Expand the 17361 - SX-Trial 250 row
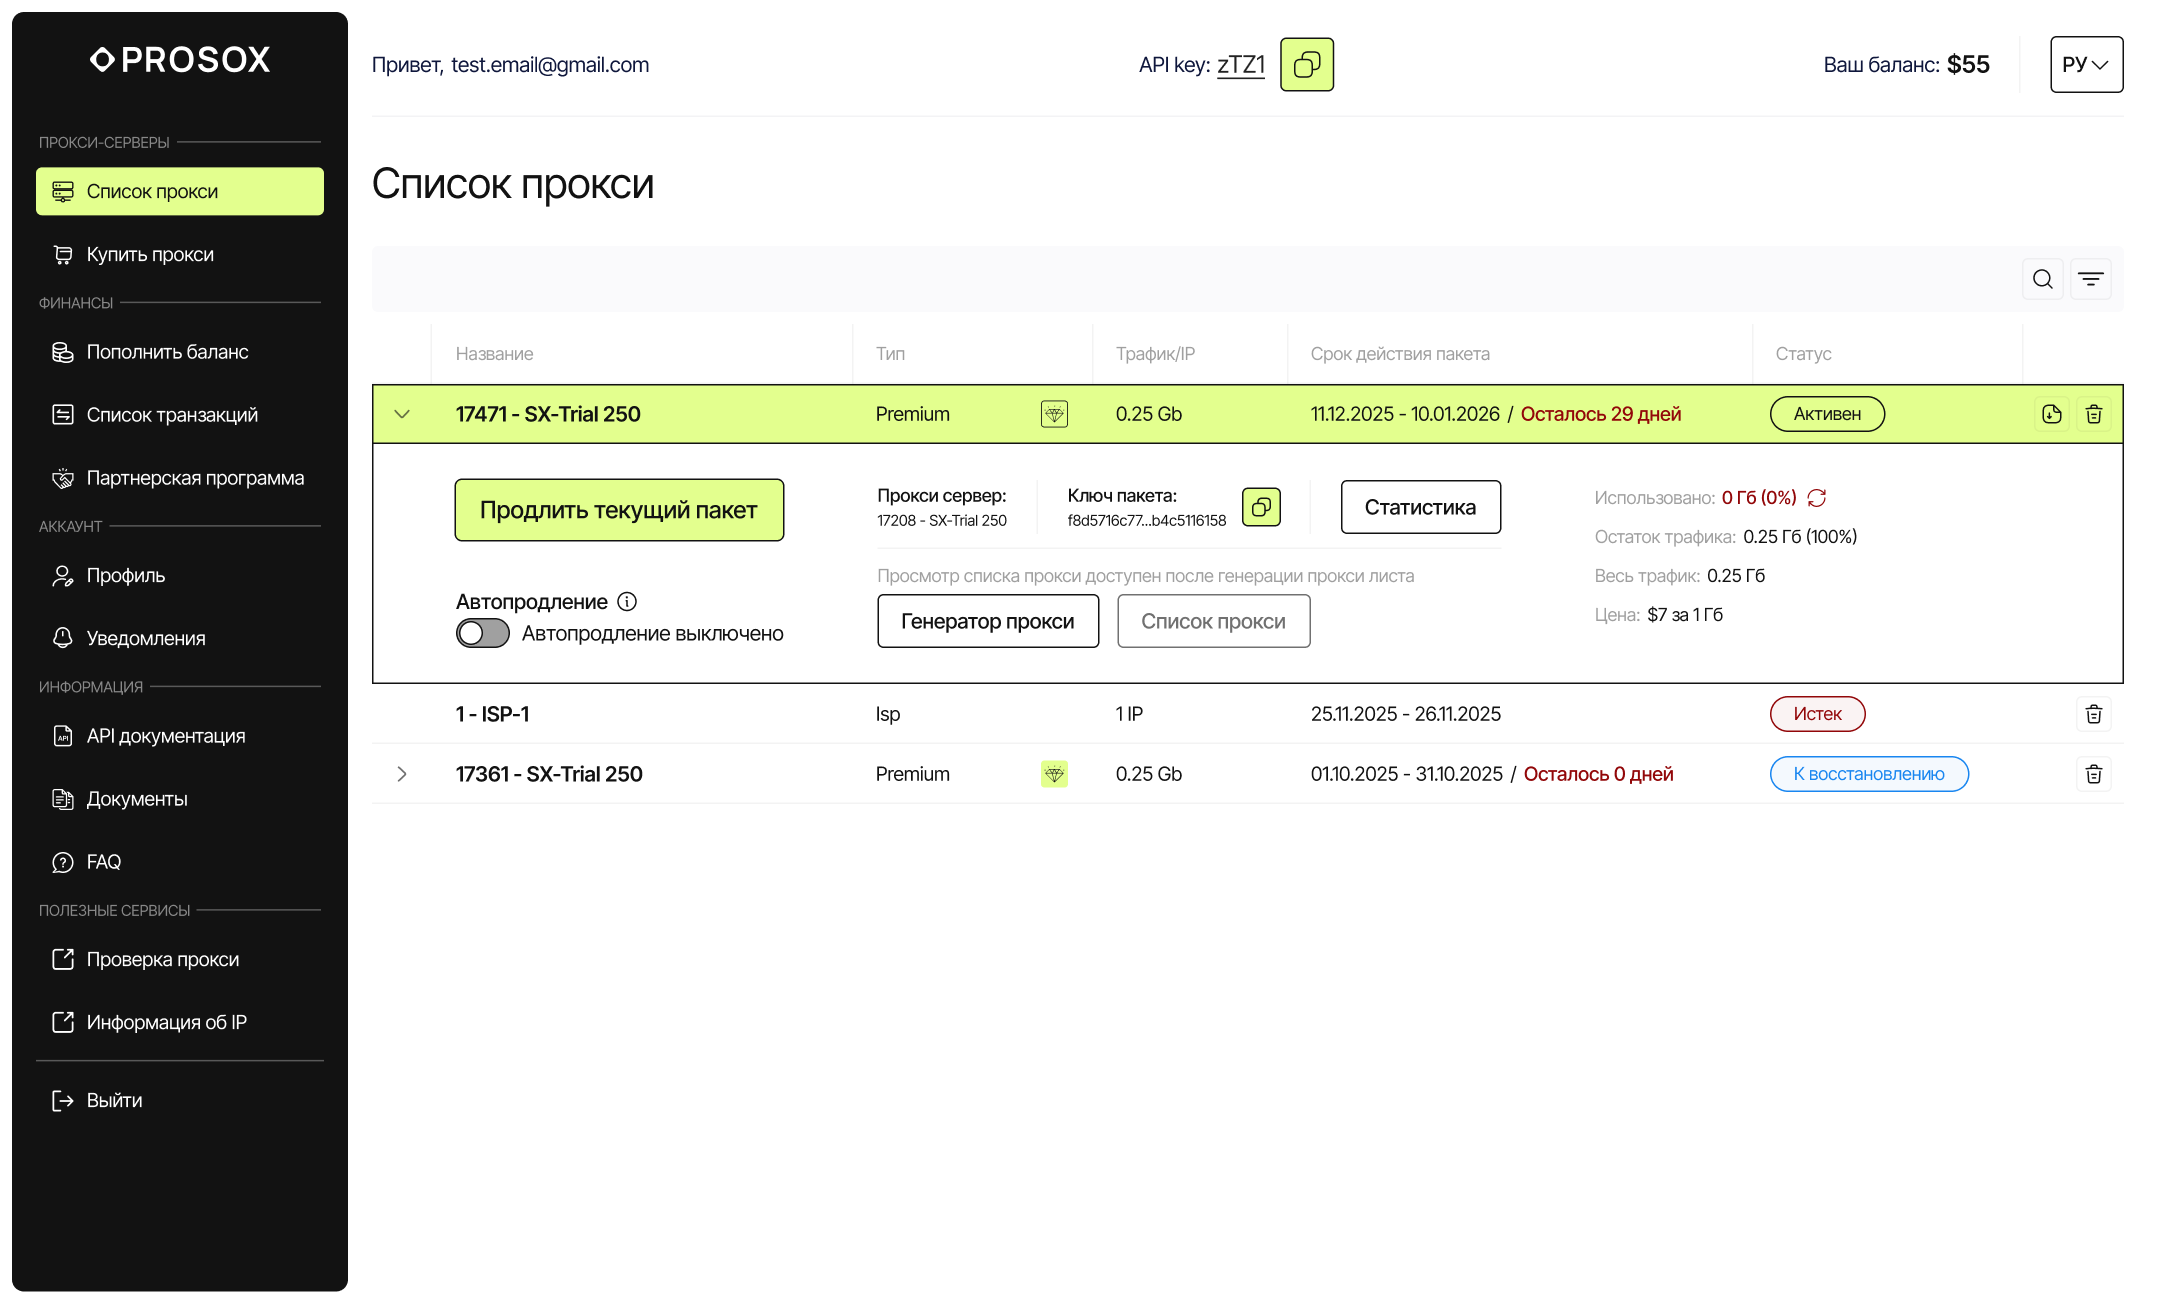The height and width of the screenshot is (1304, 2160). [x=402, y=774]
